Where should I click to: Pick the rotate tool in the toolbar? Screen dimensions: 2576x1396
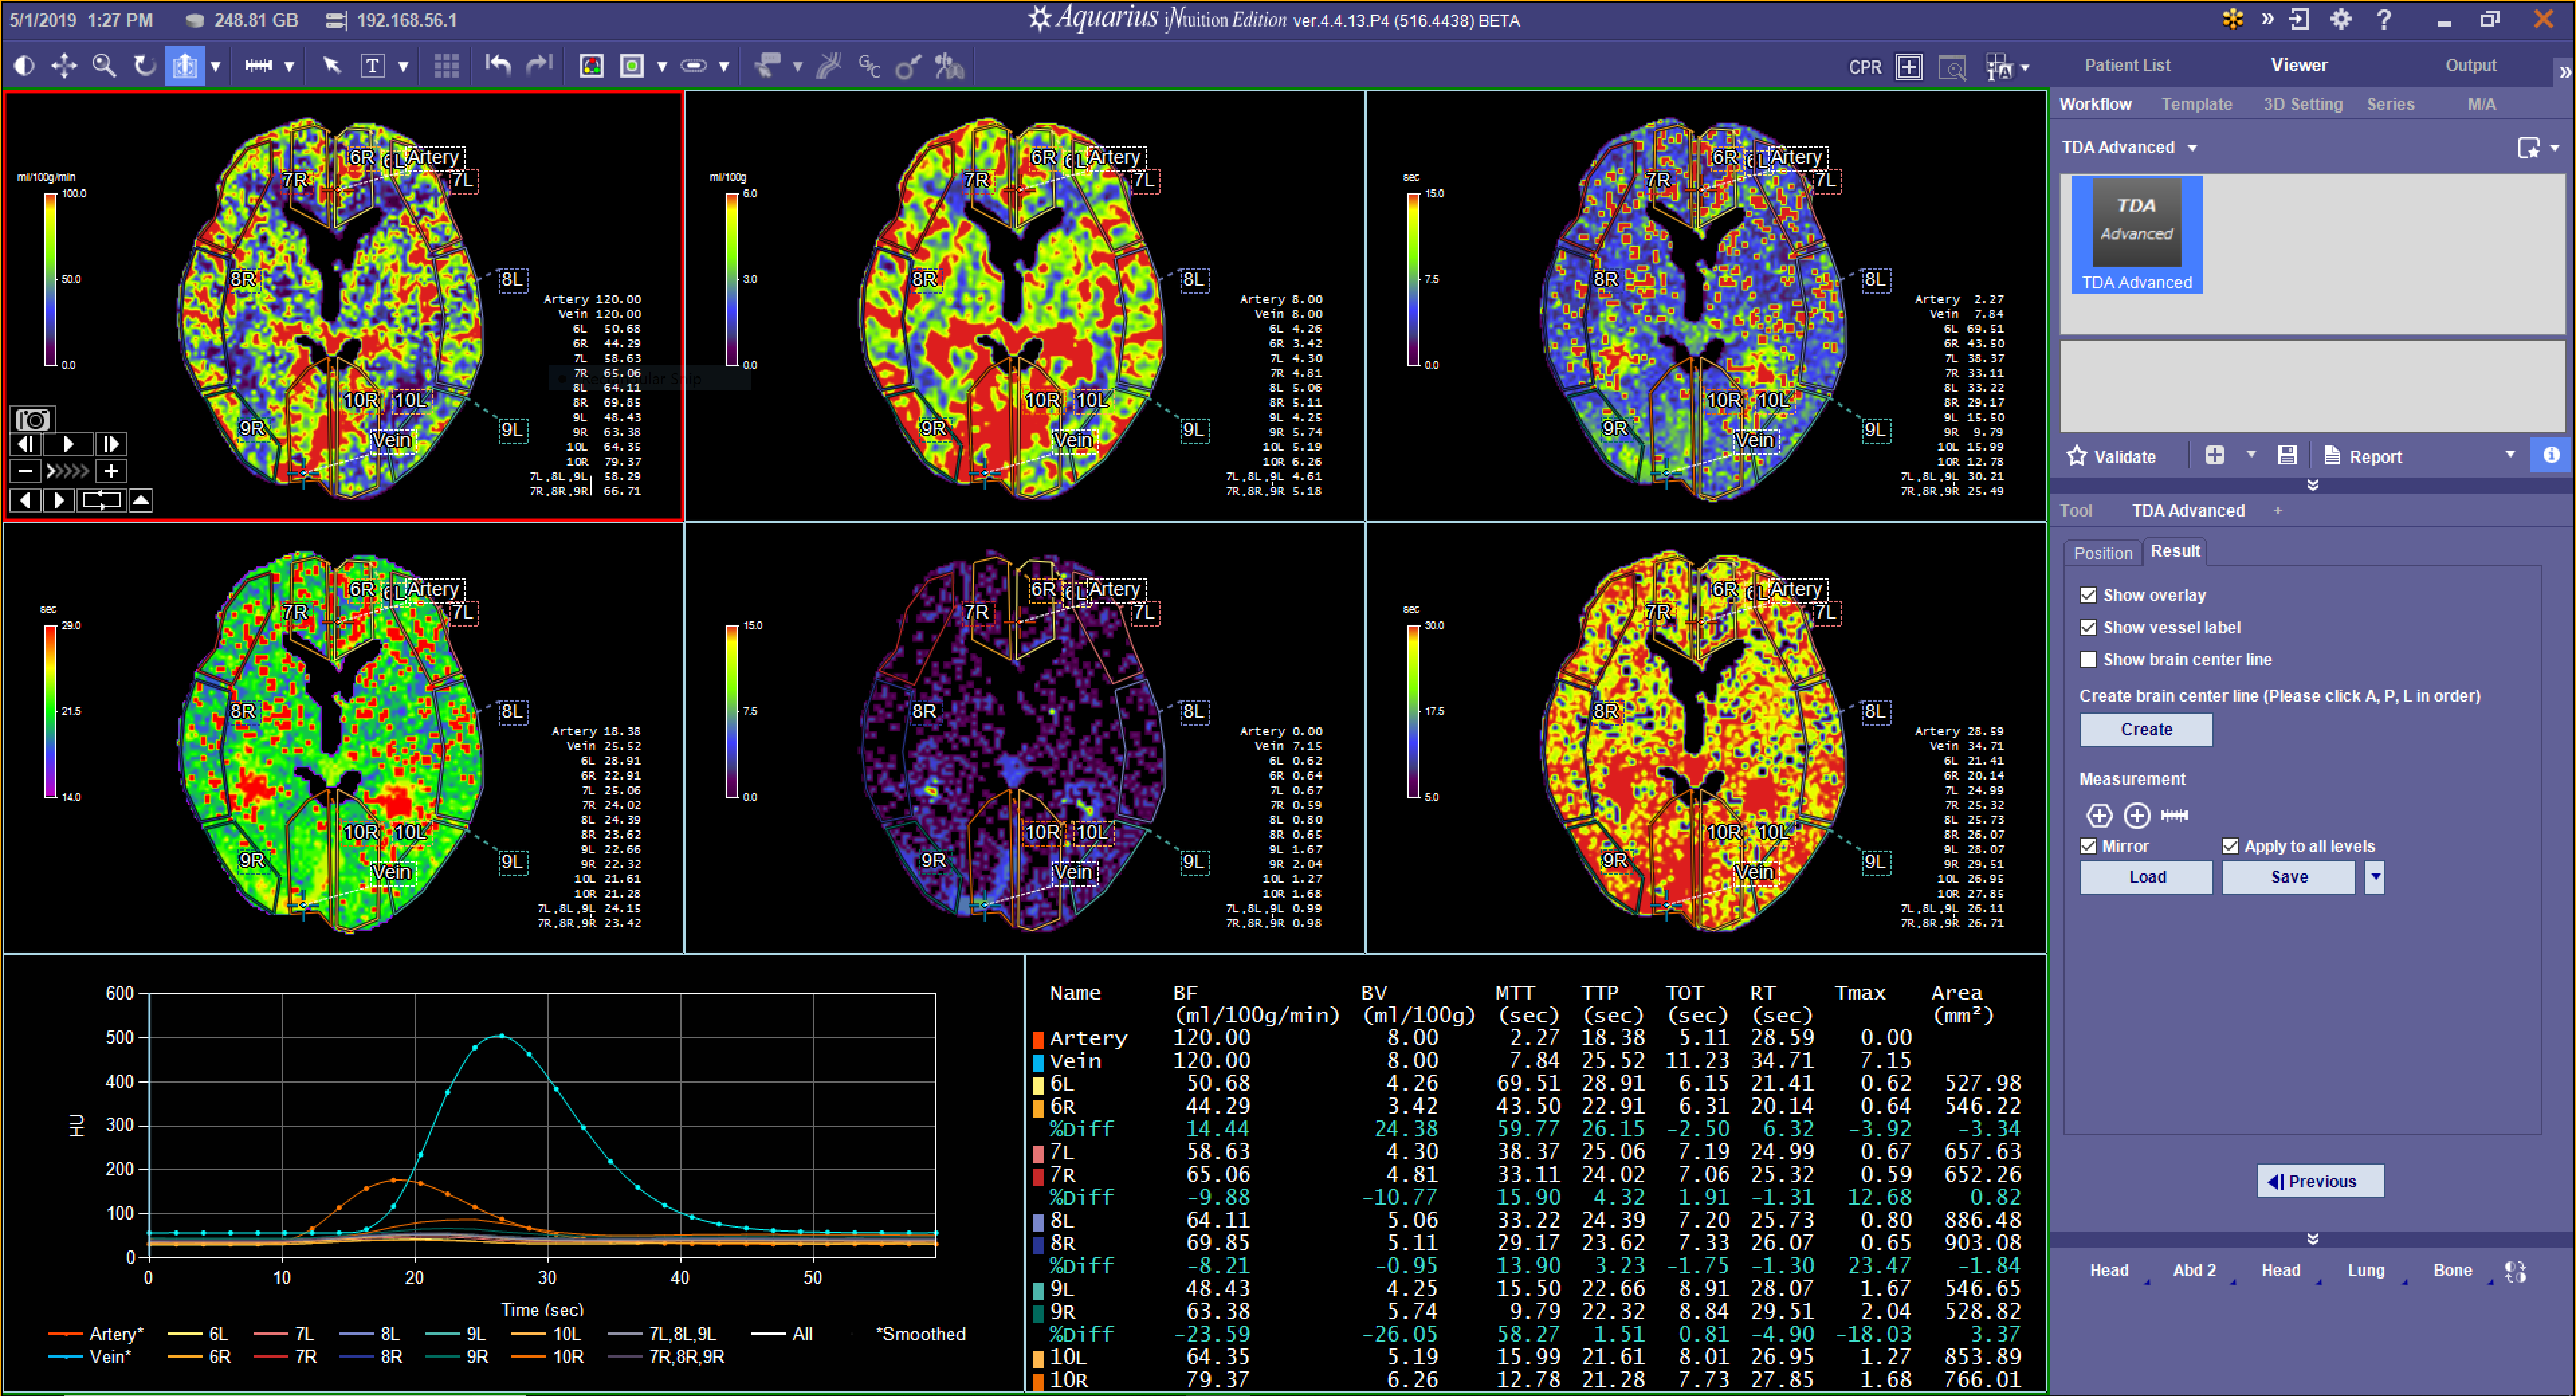coord(145,66)
